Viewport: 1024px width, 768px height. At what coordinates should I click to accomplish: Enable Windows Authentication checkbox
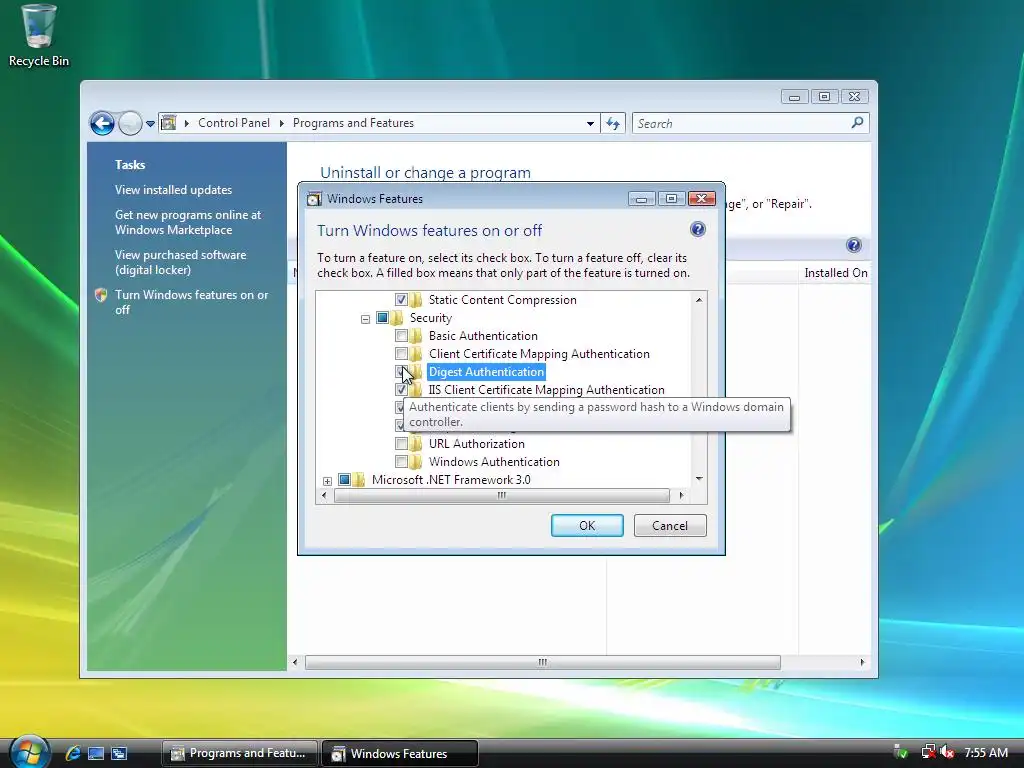[401, 462]
